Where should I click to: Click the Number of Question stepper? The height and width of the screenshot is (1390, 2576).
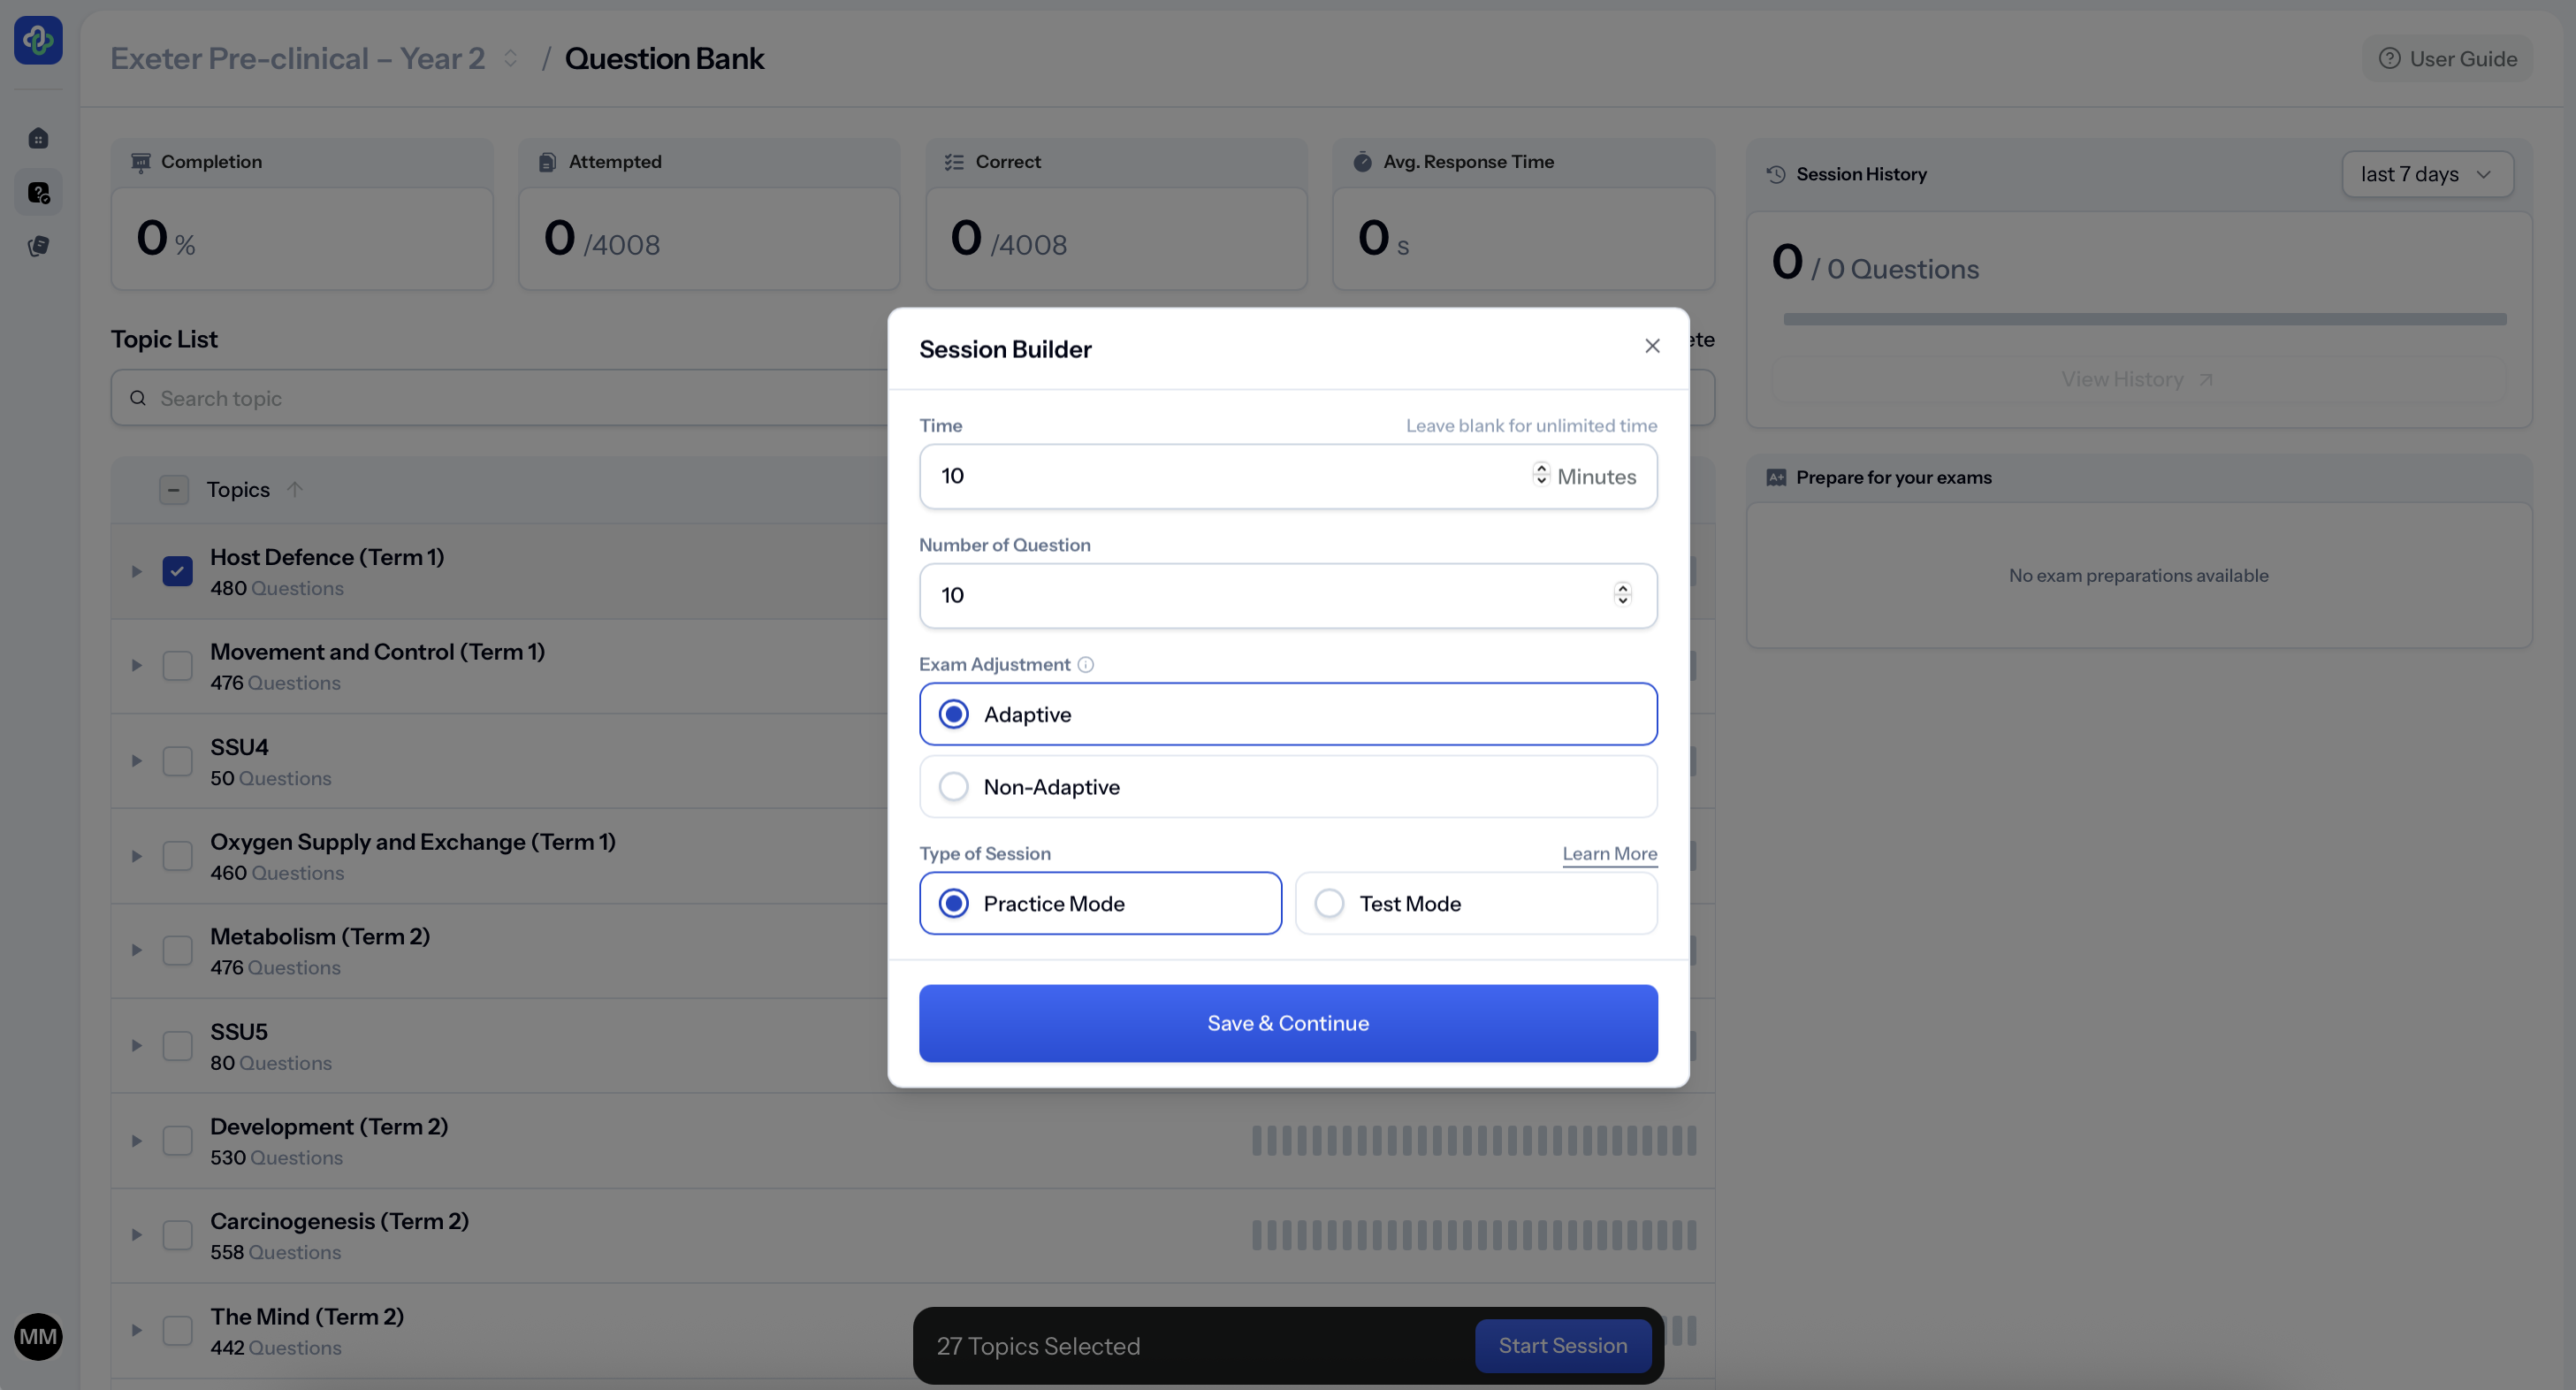coord(1622,595)
